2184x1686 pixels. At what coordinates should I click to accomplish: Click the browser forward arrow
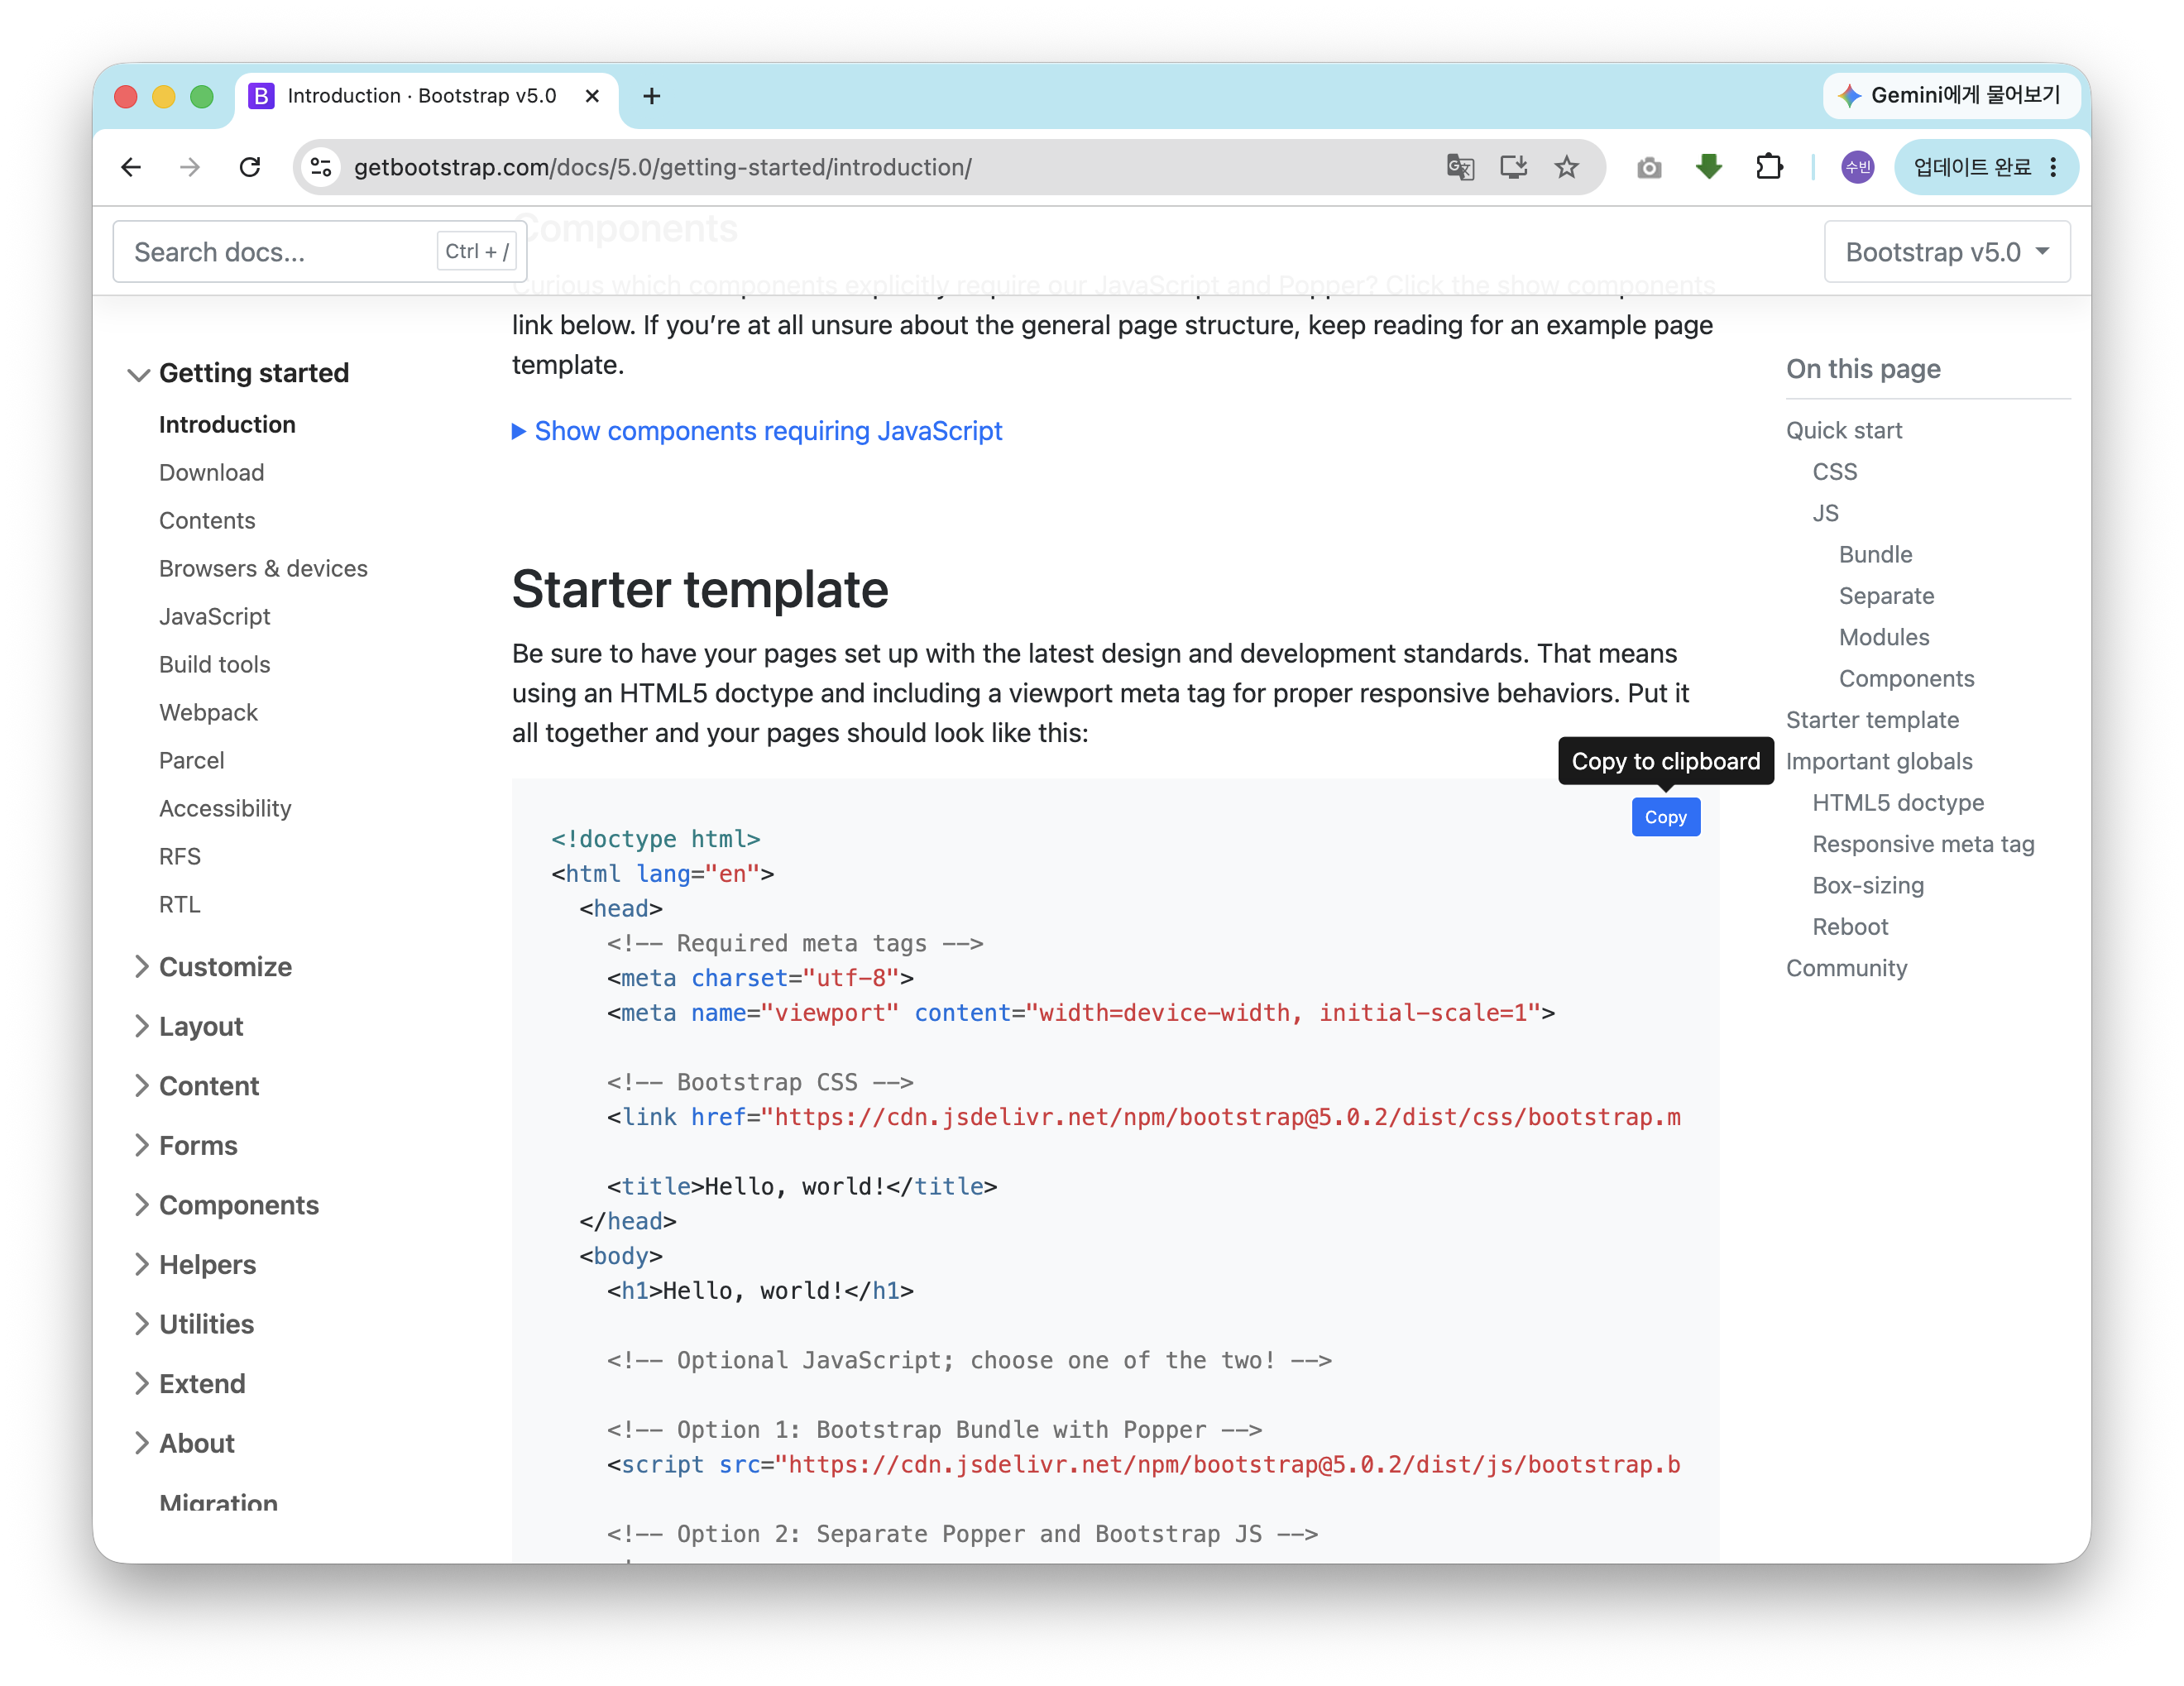(190, 167)
